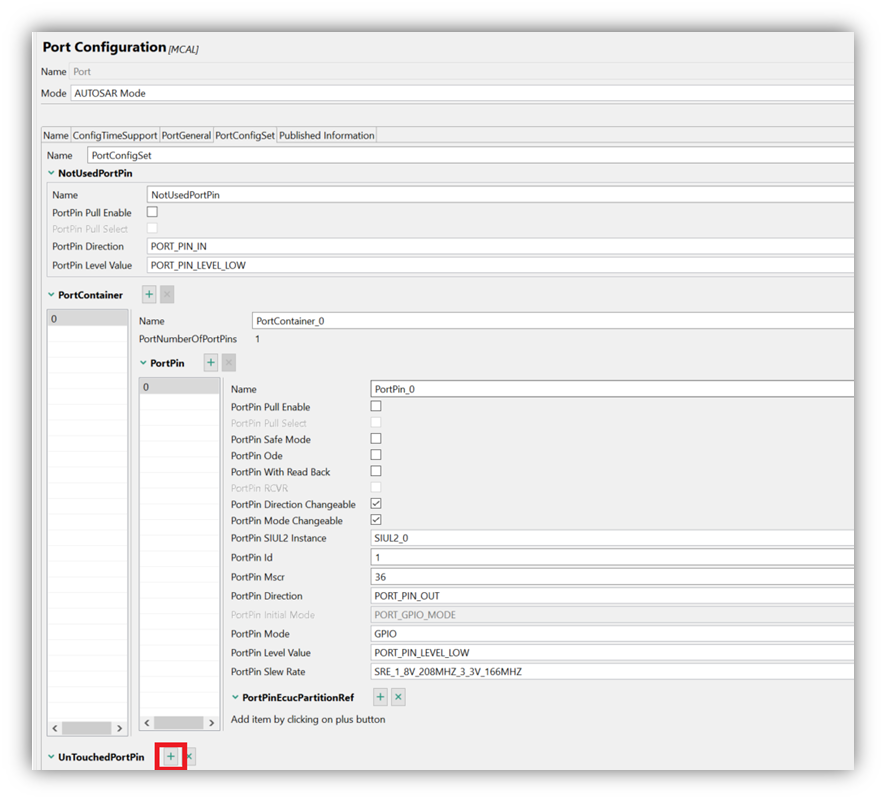
Task: Focus the PortContainer_0 name field
Action: click(x=553, y=321)
